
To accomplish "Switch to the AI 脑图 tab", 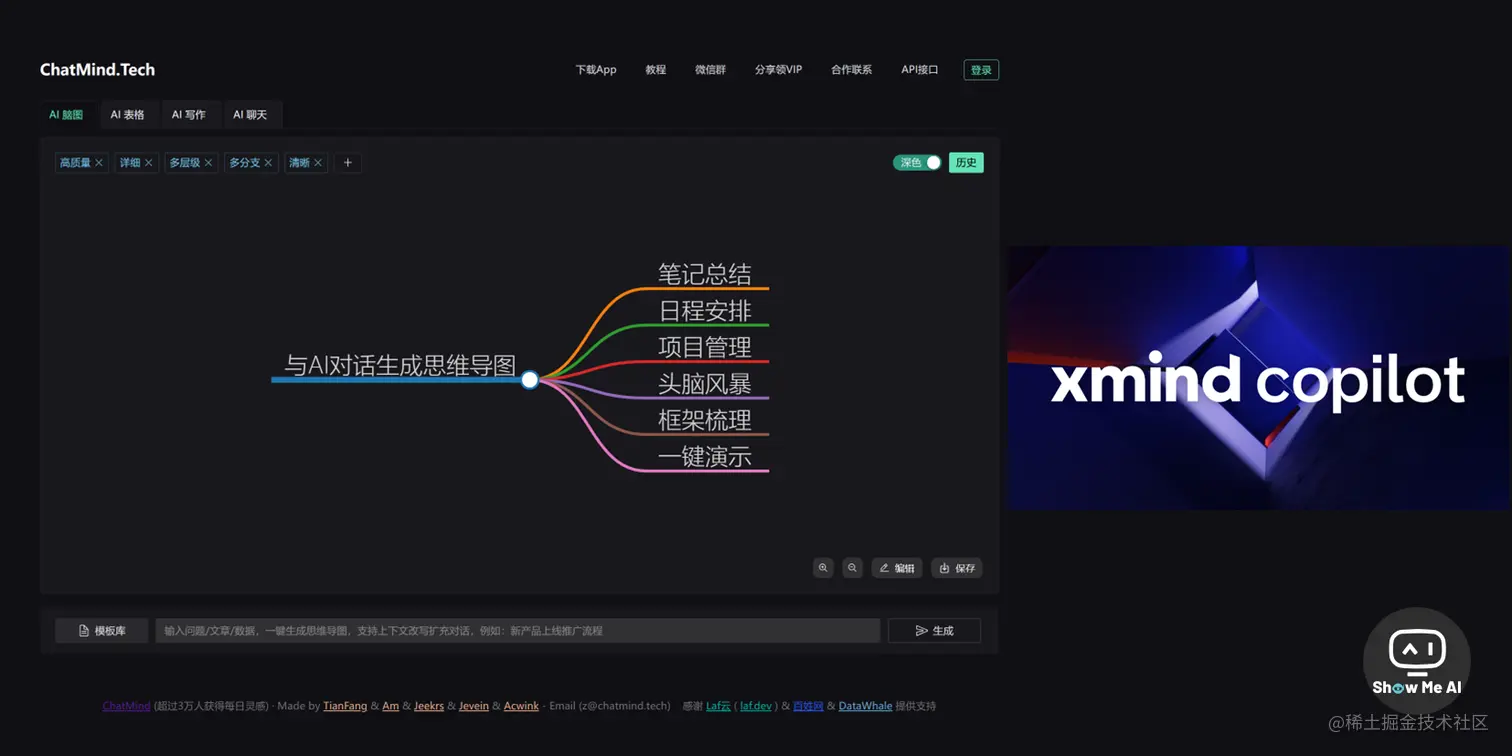I will tap(66, 115).
